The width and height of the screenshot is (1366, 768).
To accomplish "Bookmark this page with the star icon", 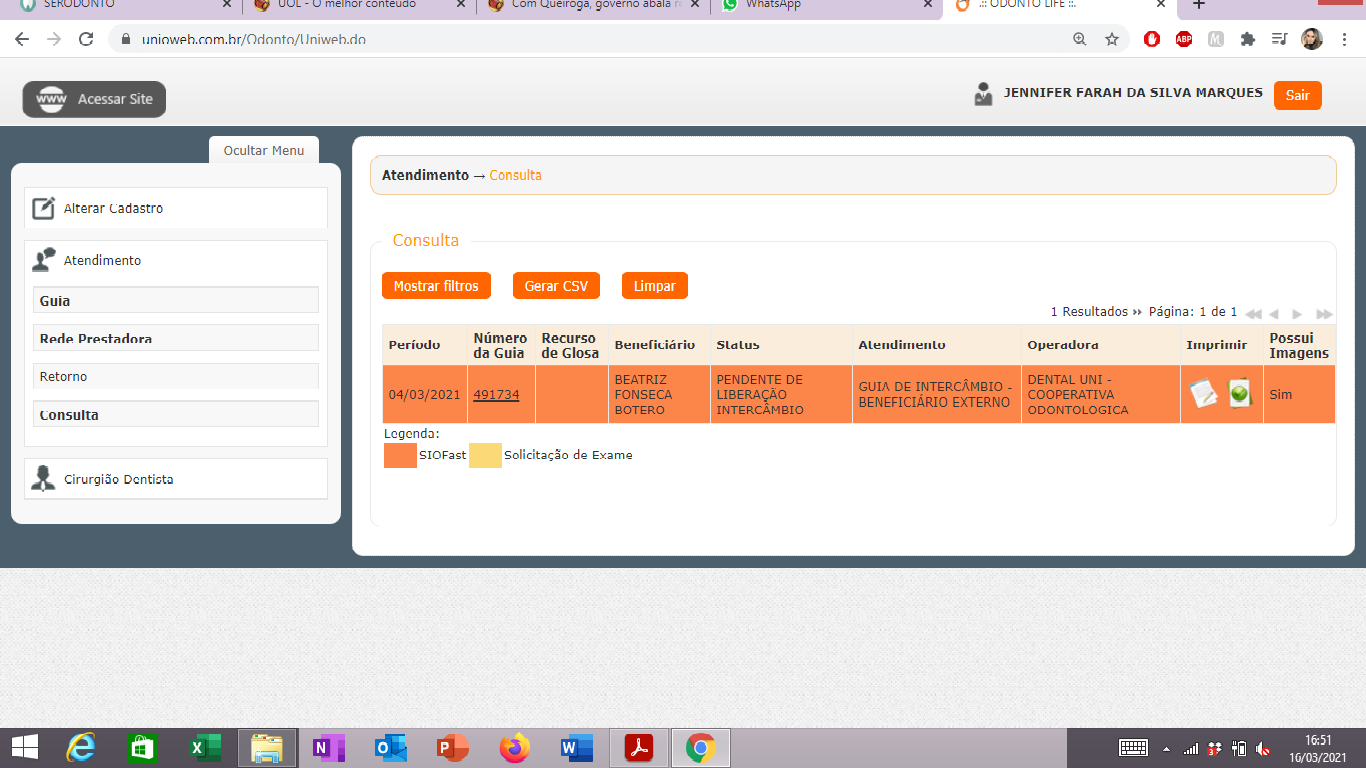I will (1112, 39).
